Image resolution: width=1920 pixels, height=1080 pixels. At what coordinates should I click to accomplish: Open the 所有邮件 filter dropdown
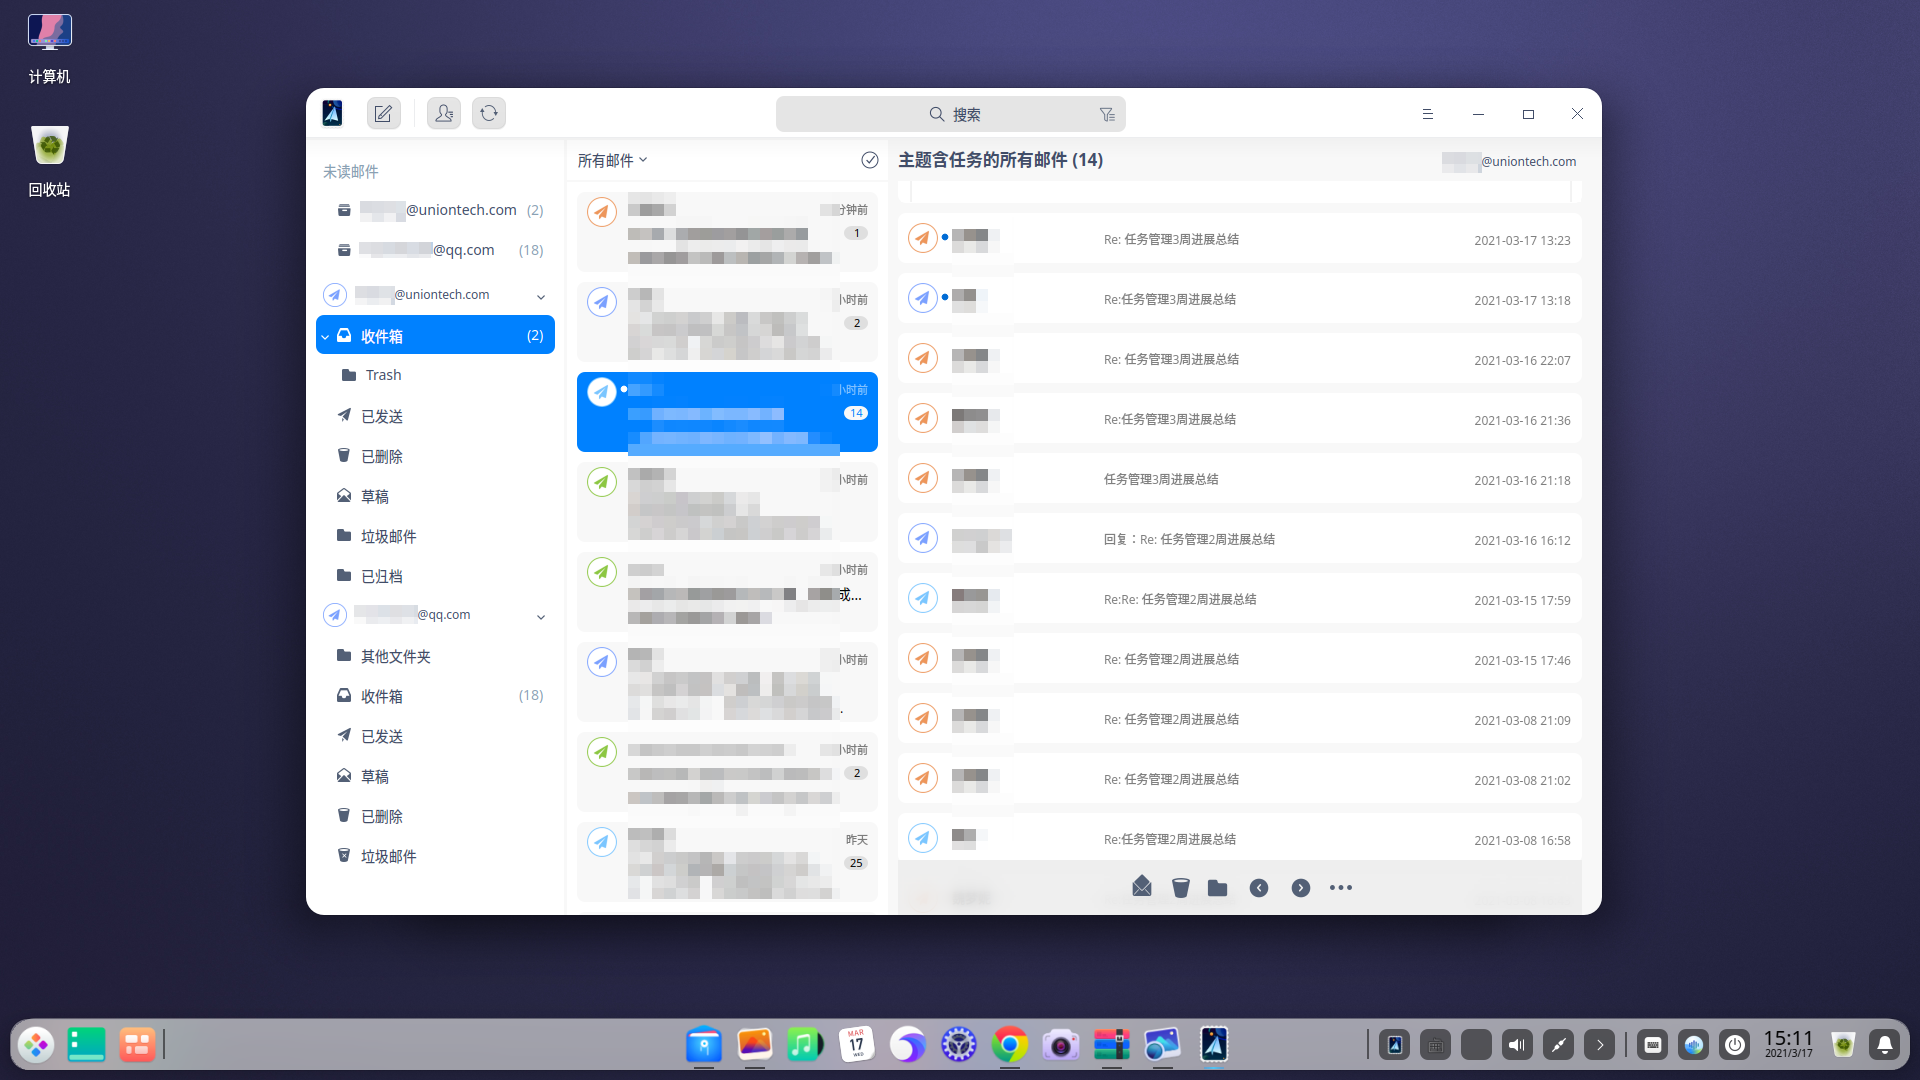(612, 160)
